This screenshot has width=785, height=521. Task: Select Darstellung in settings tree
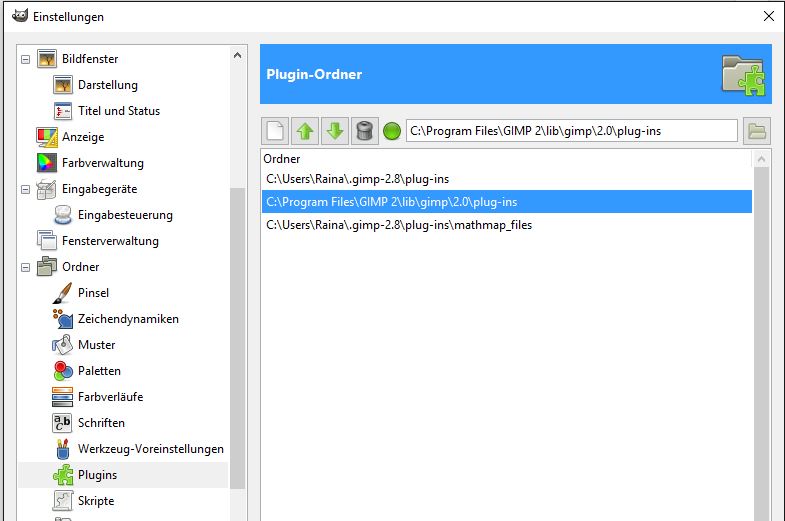[x=108, y=85]
